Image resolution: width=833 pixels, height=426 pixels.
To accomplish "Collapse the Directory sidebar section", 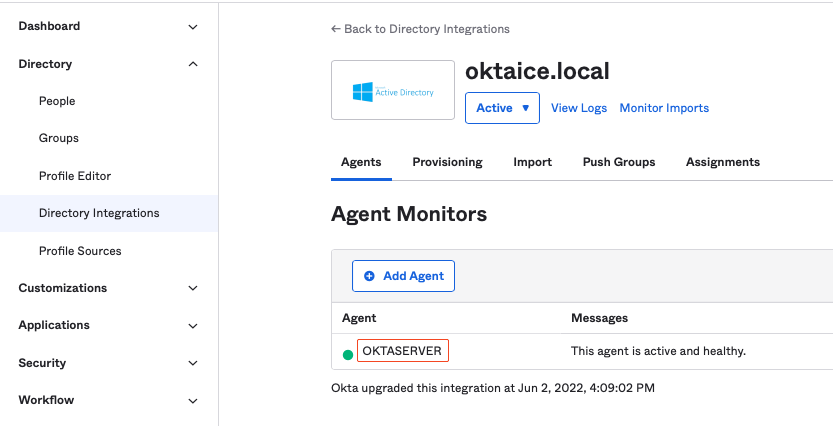I will tap(193, 64).
